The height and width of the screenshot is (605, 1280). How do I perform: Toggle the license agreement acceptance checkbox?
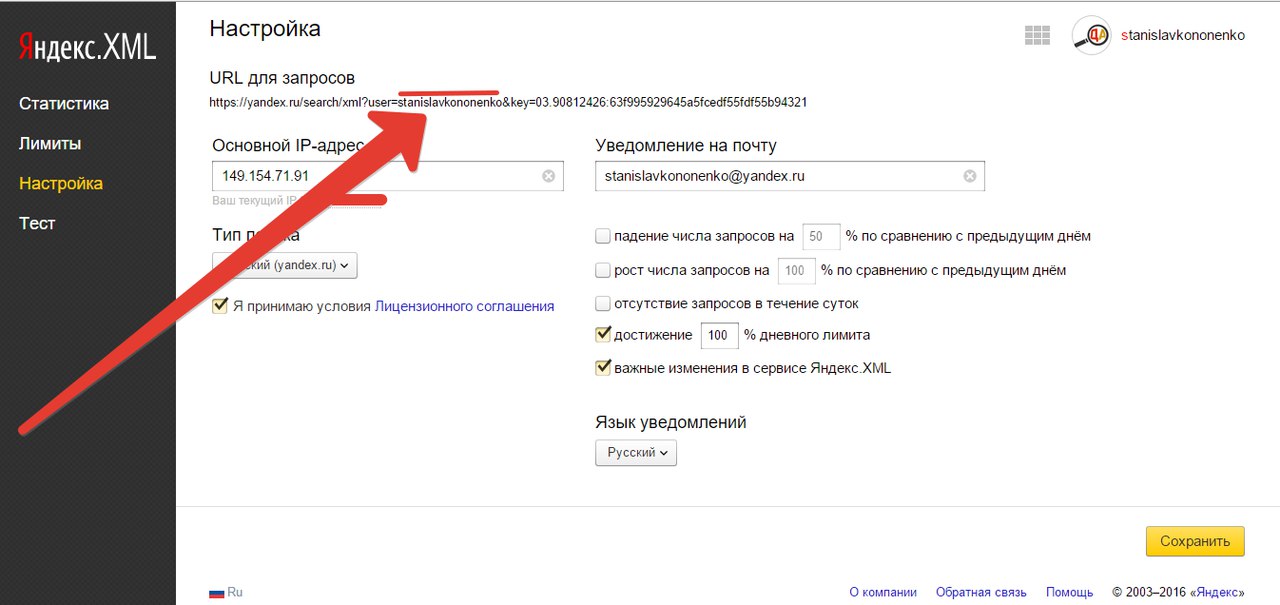tap(221, 306)
